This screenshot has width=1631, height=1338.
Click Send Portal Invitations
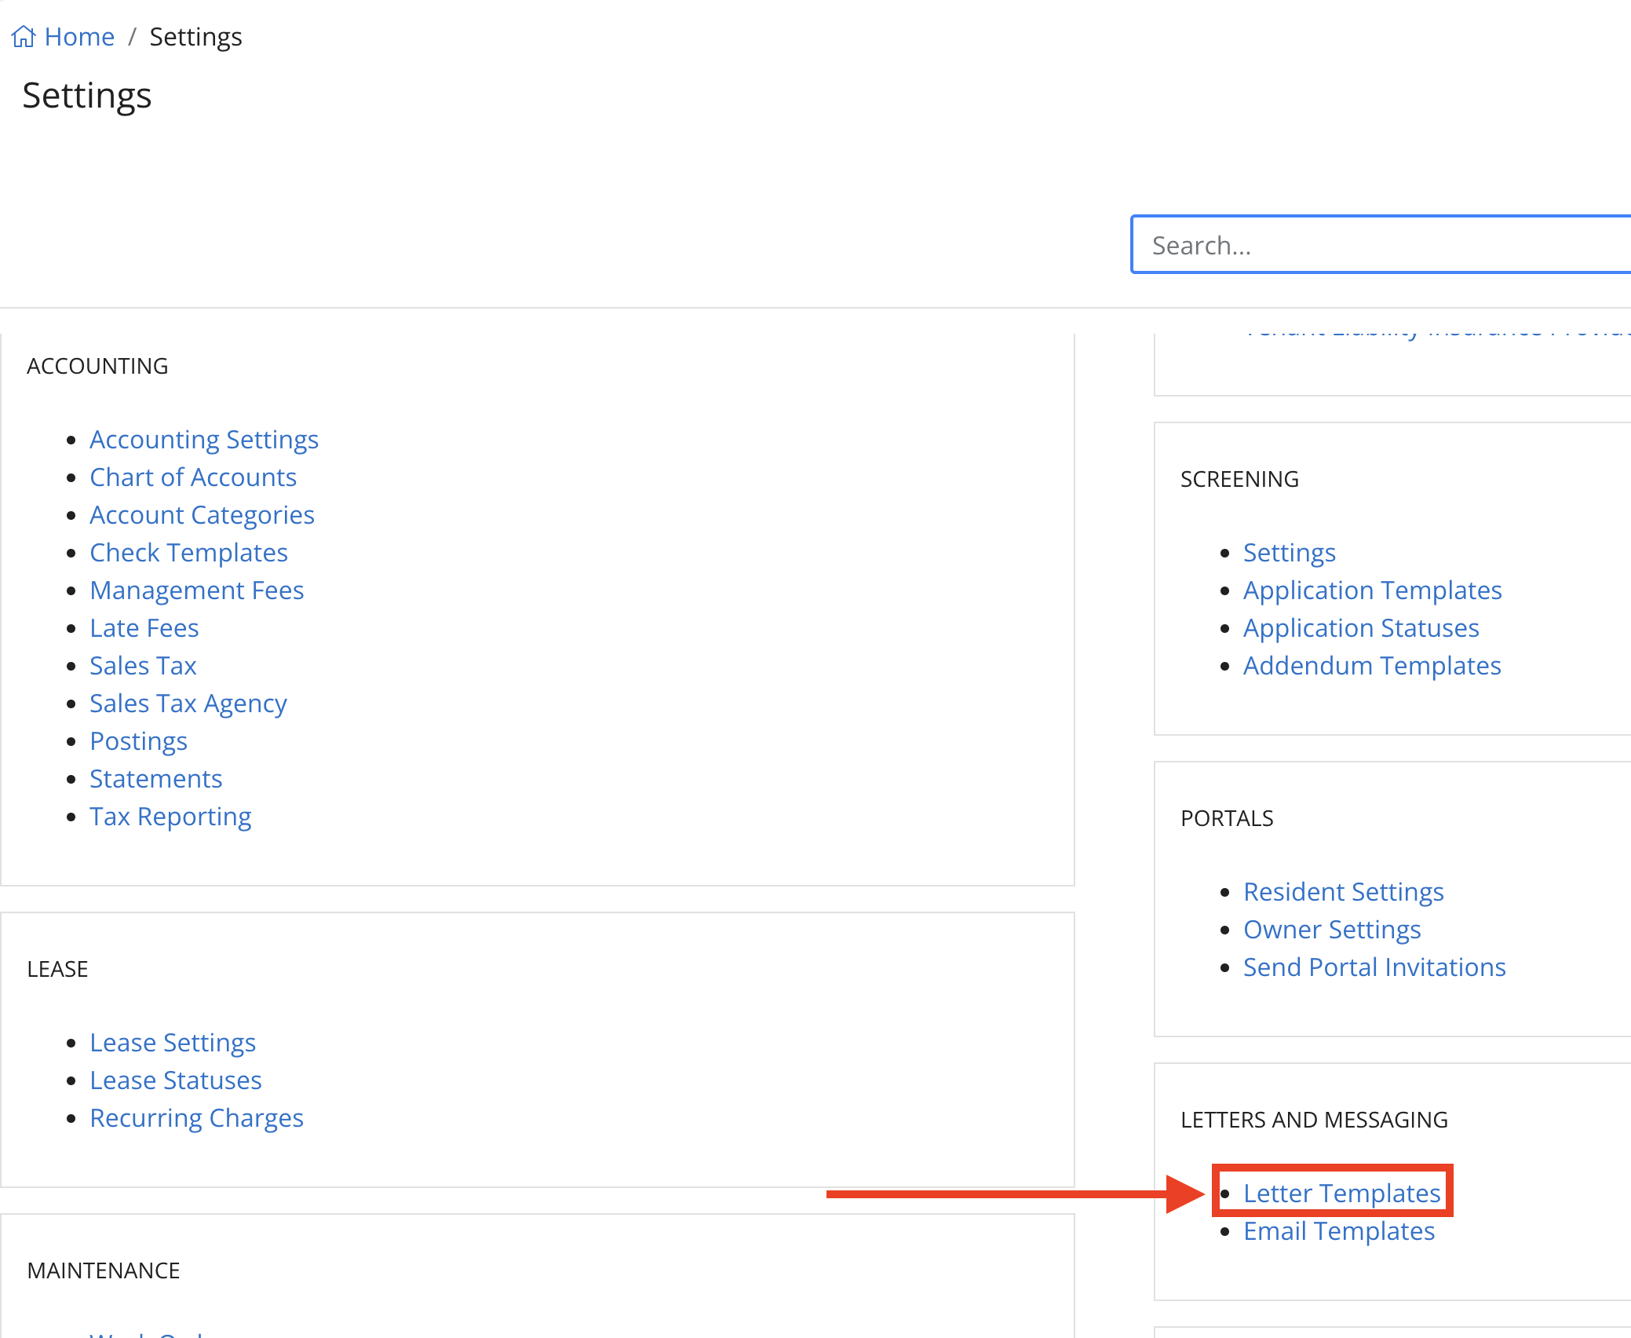pos(1373,967)
